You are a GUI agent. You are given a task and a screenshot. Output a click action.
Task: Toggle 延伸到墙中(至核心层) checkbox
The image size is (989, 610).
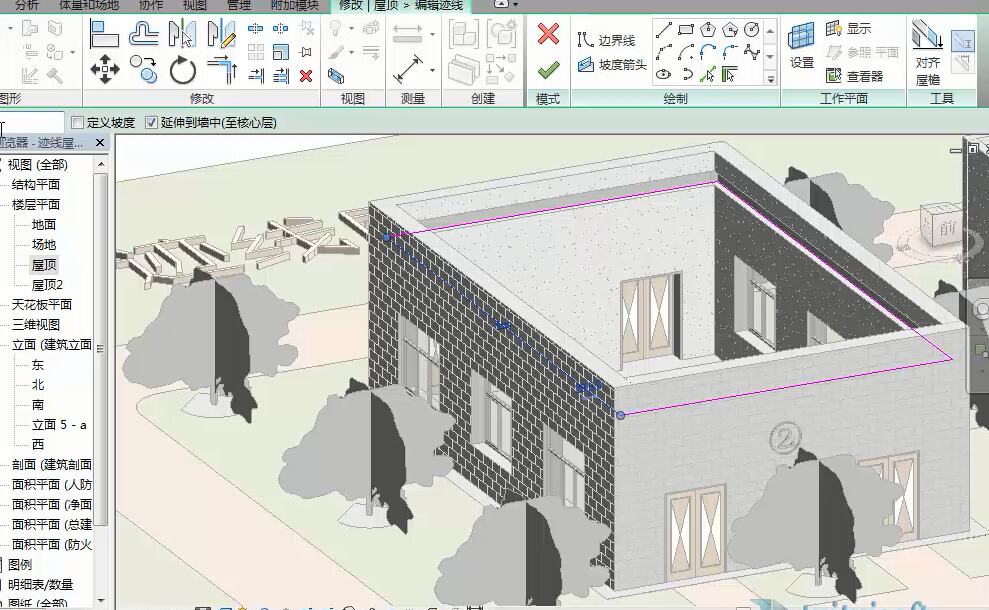pyautogui.click(x=151, y=122)
